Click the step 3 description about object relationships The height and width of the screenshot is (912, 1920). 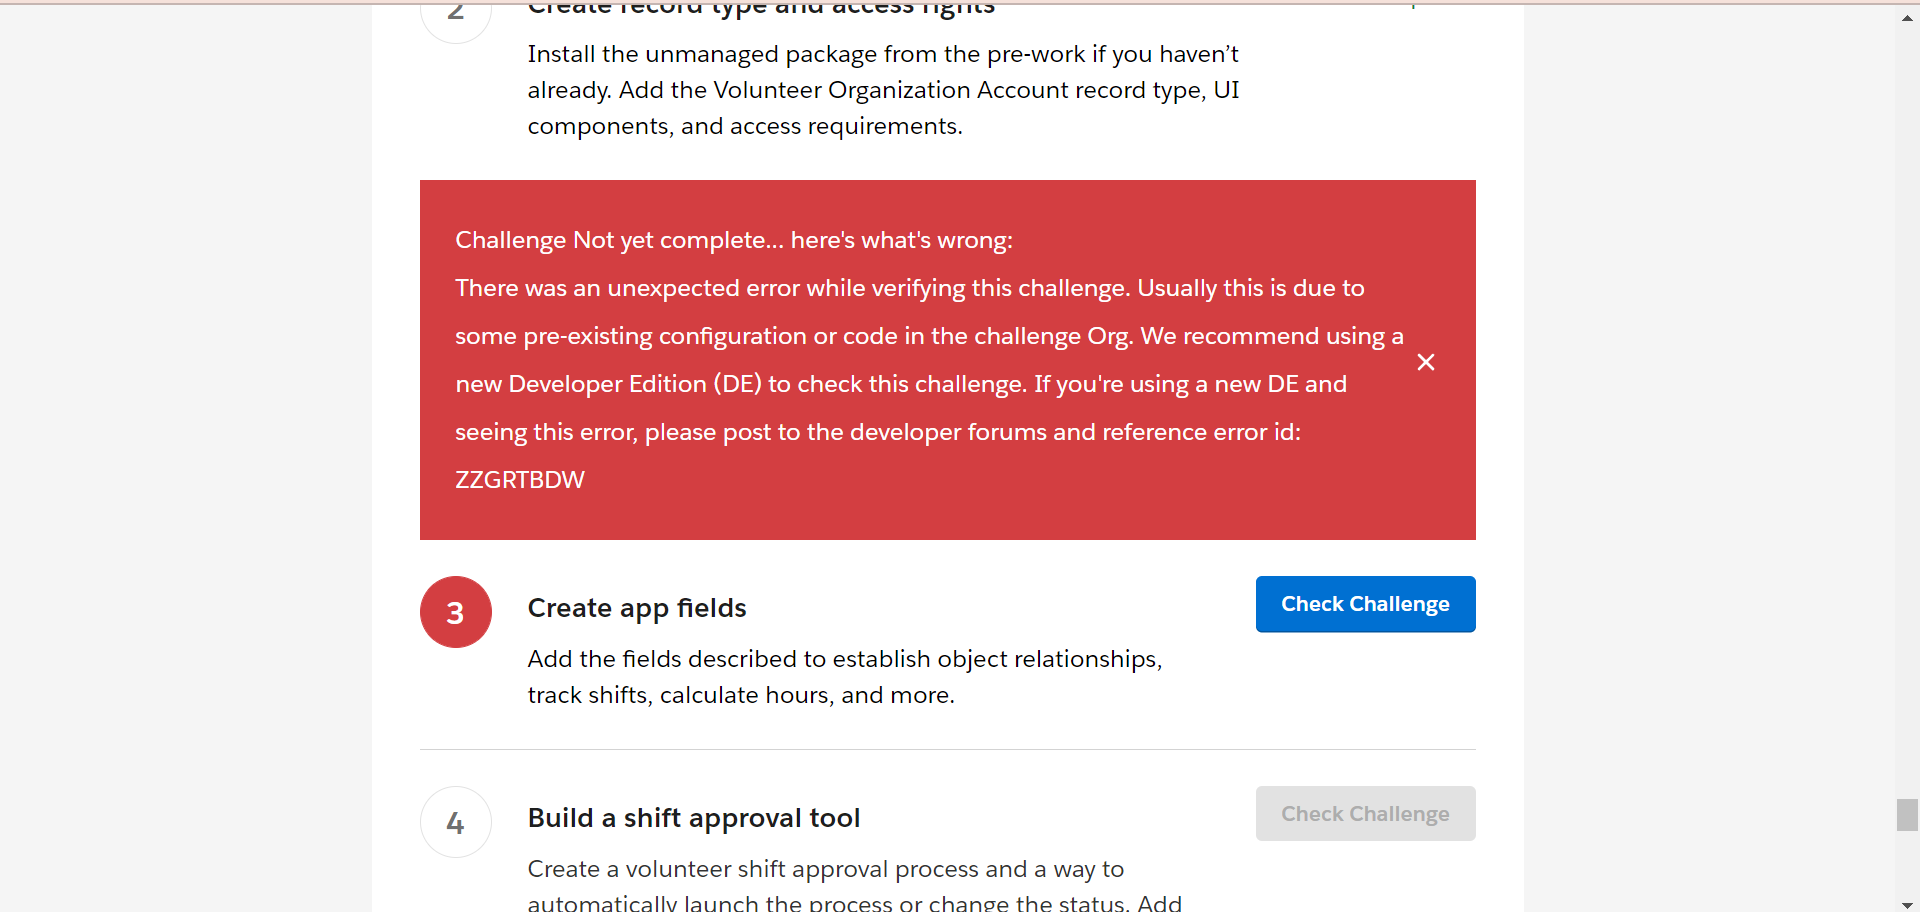pos(845,677)
